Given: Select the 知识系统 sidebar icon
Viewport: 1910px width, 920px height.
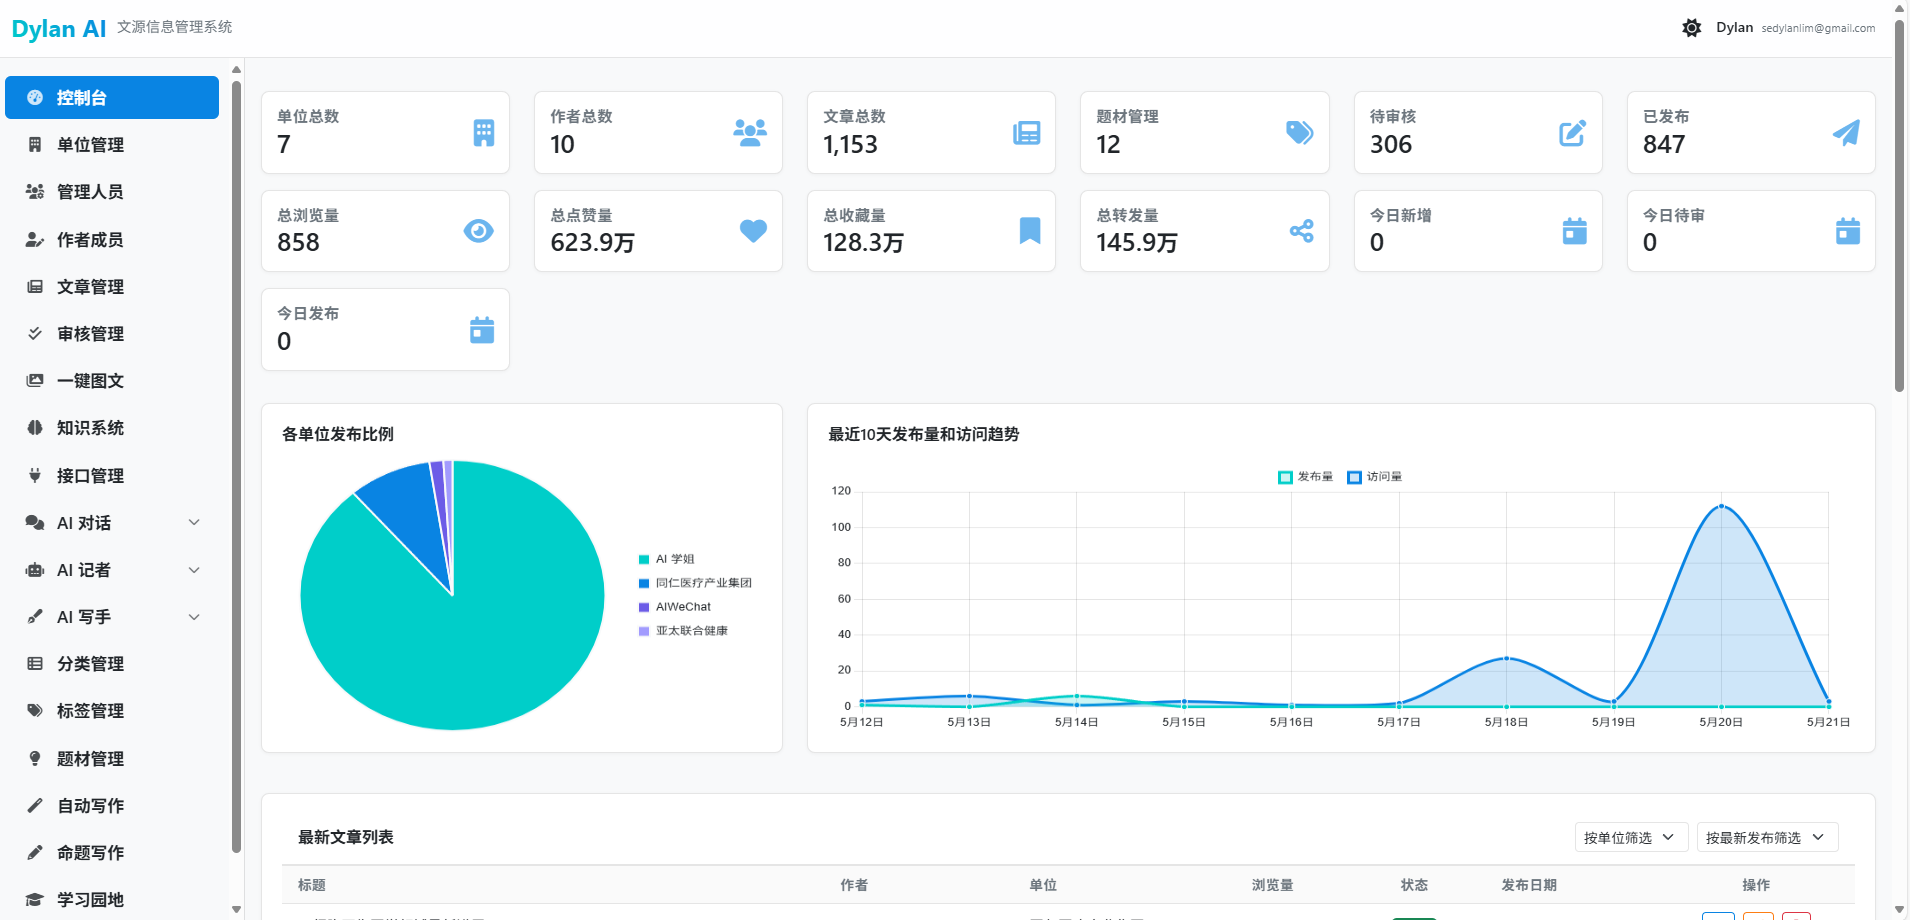Looking at the screenshot, I should point(34,427).
